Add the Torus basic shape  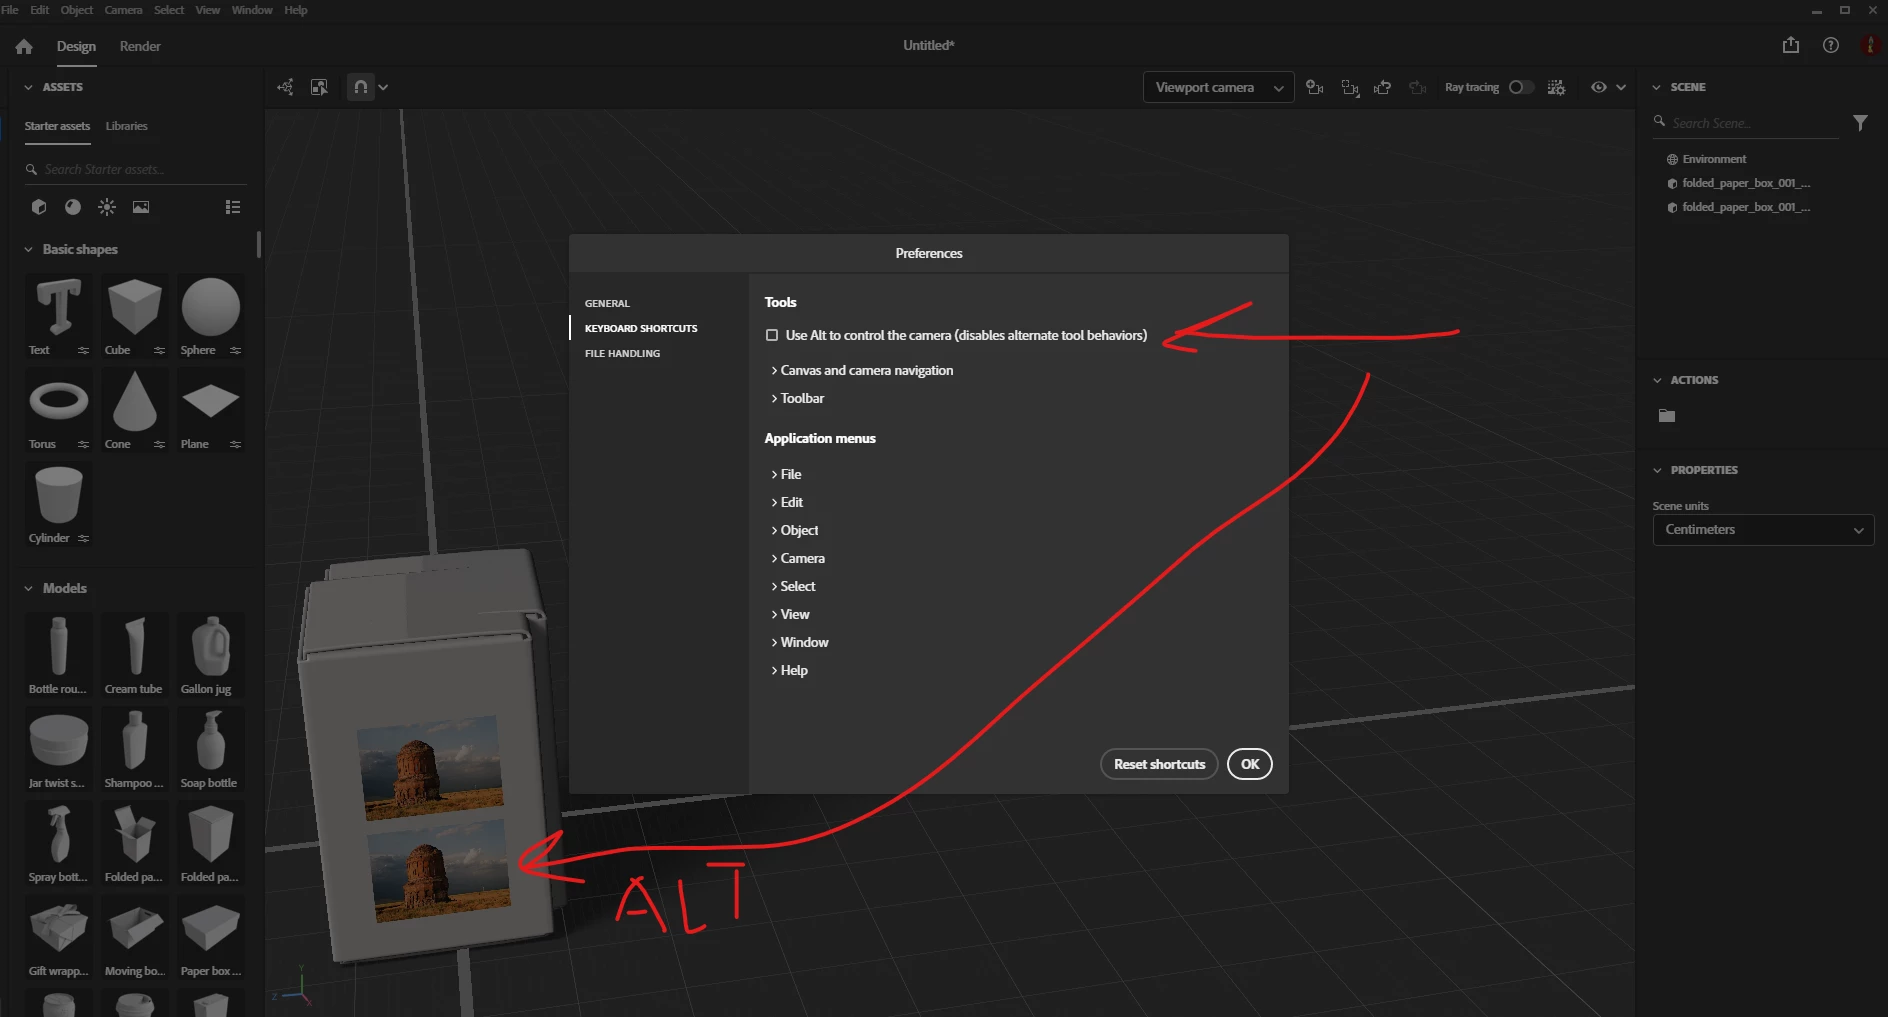point(59,401)
